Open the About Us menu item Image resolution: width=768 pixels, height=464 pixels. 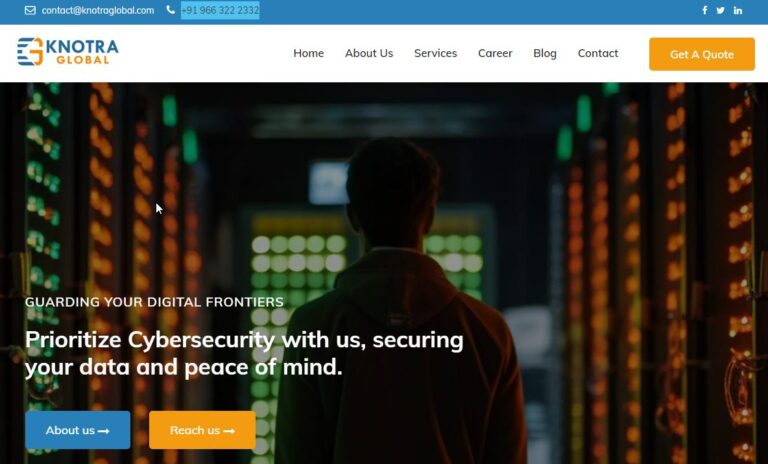coord(369,53)
